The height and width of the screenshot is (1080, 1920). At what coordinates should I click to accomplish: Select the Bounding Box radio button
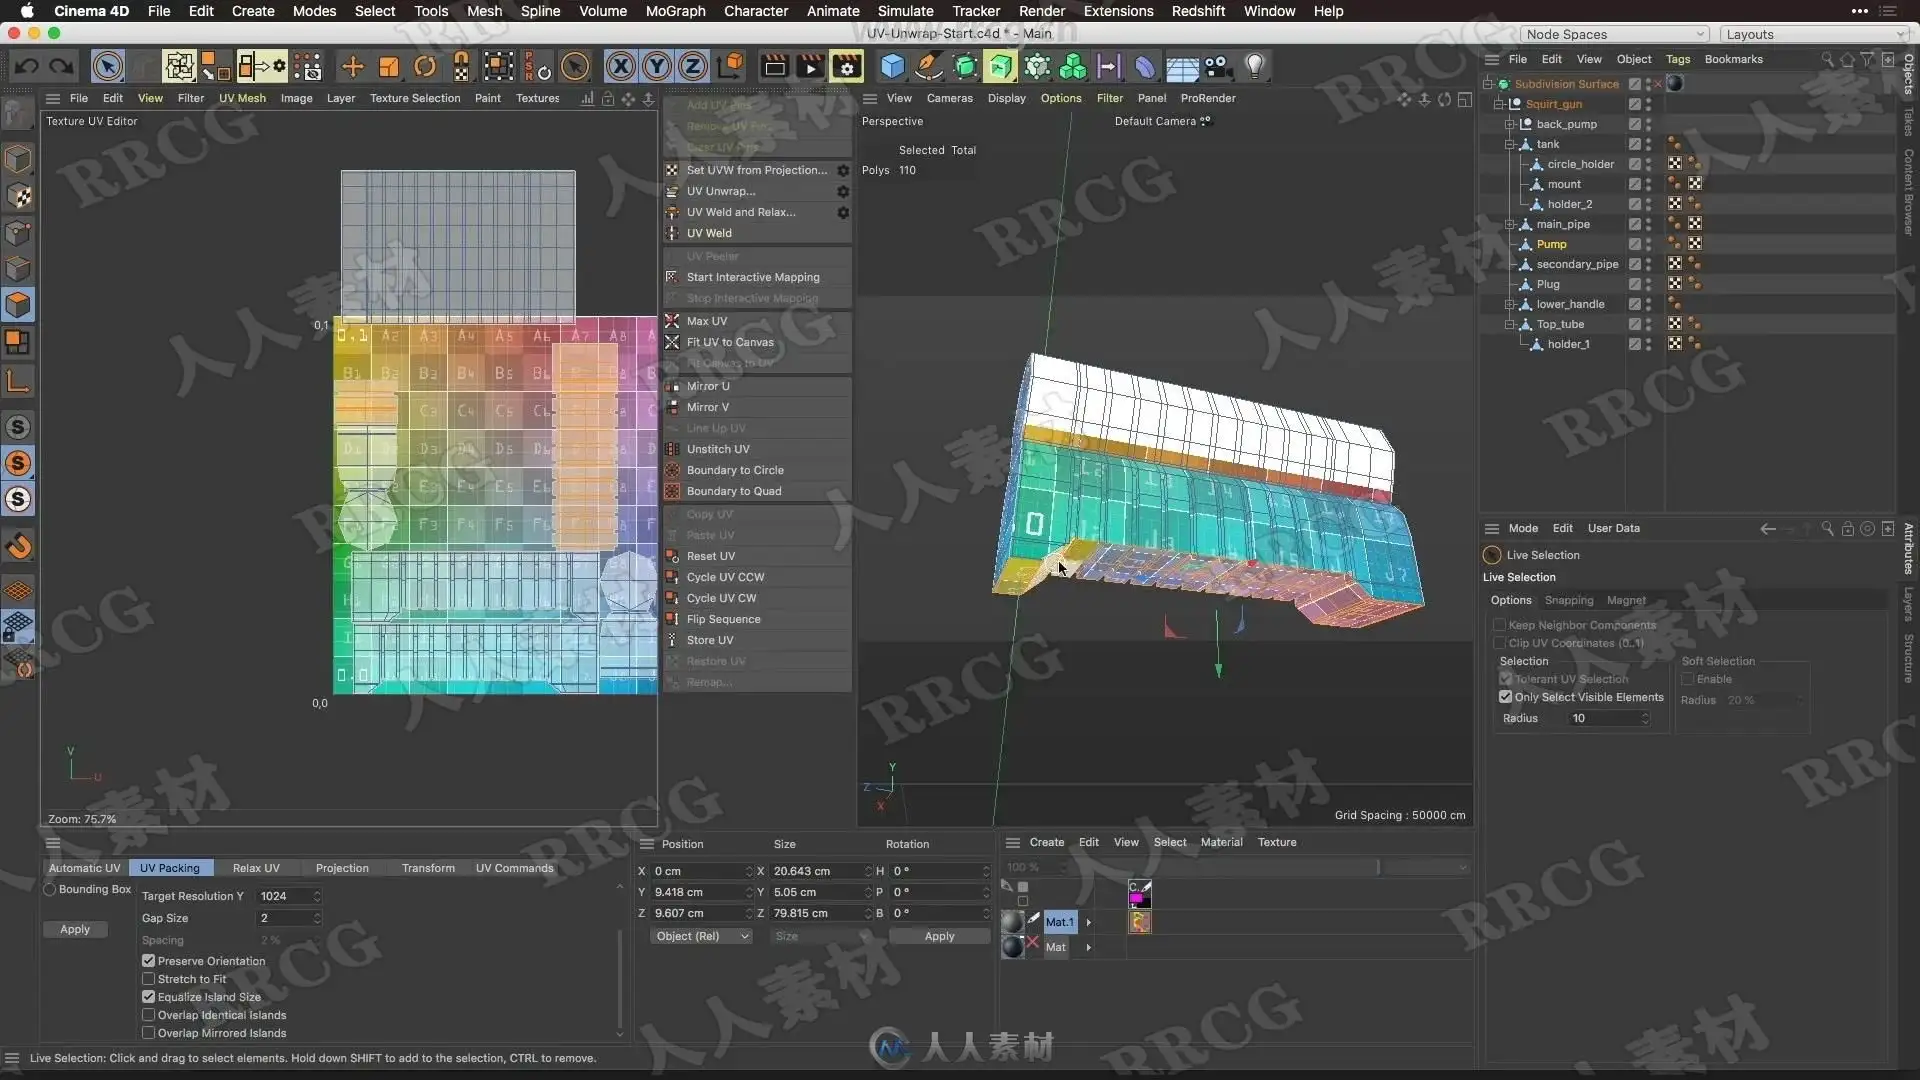[x=50, y=889]
